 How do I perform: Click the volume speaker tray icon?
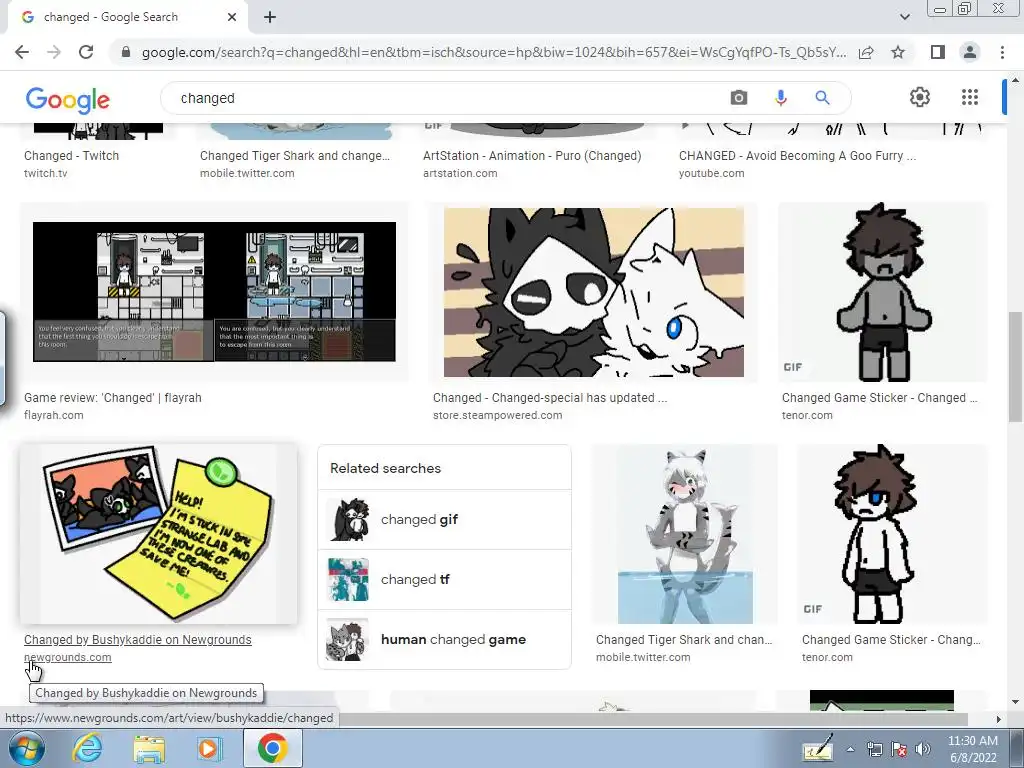[x=923, y=749]
